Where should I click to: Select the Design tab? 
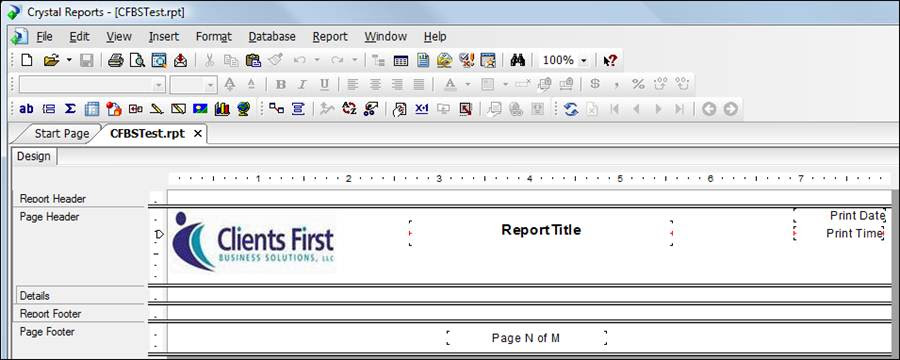(34, 156)
